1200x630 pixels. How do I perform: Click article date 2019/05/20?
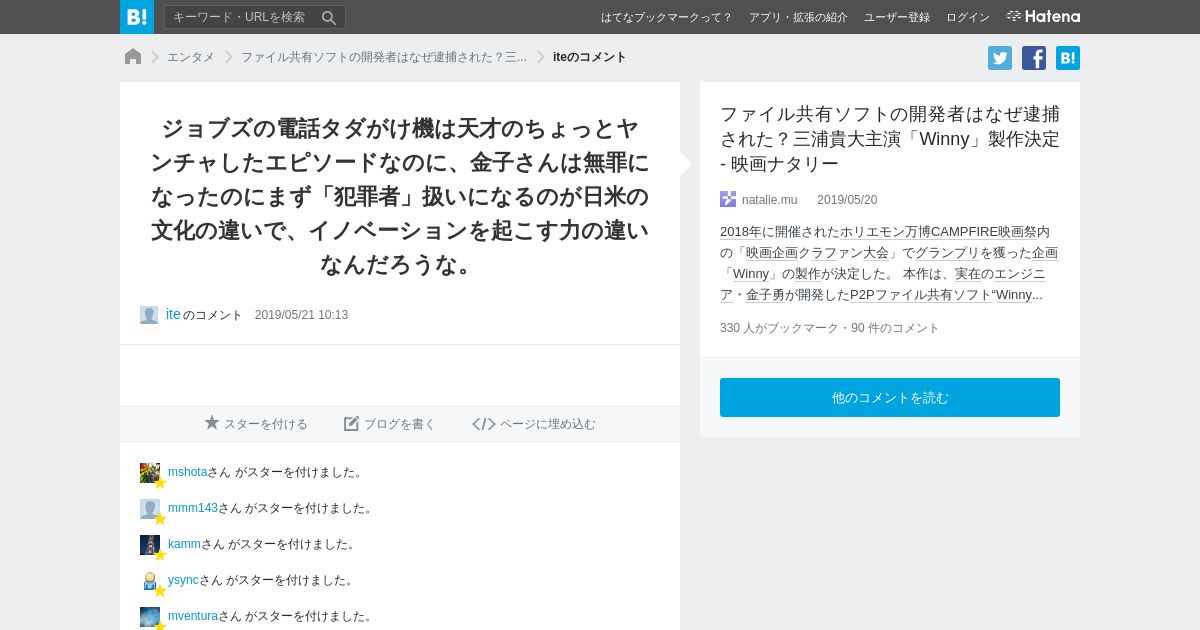(x=847, y=200)
